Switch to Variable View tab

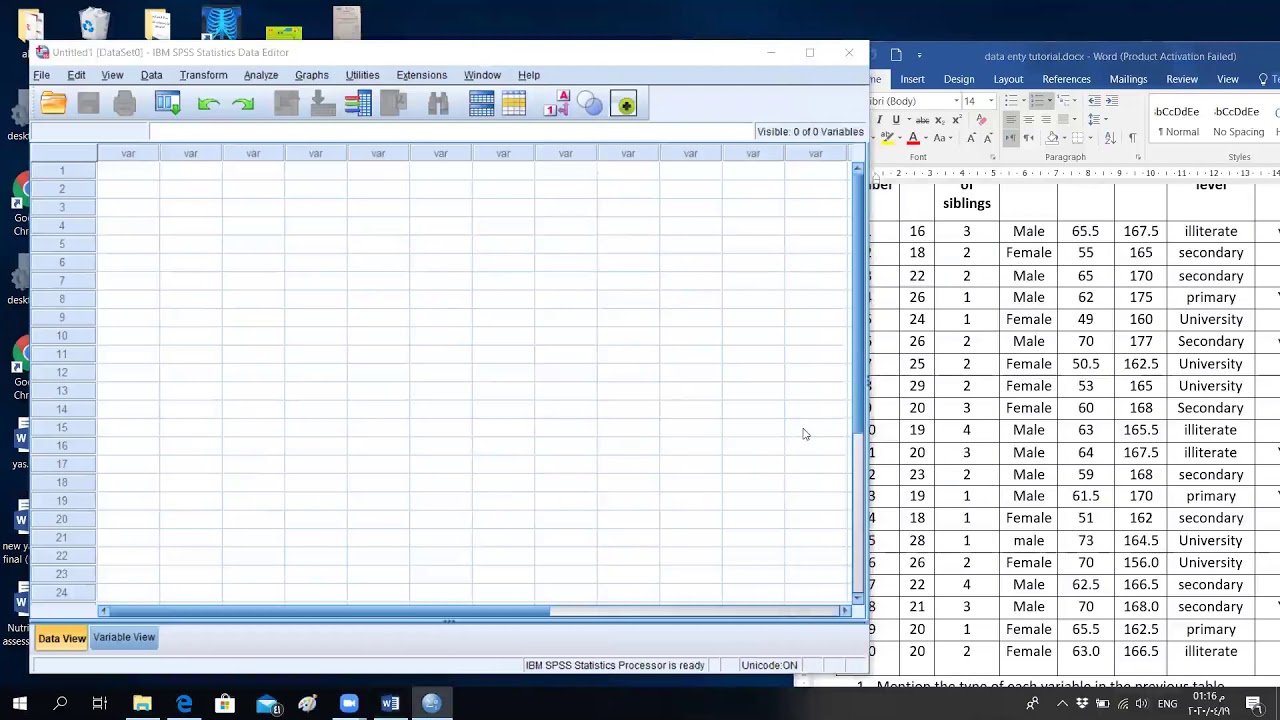(x=124, y=637)
